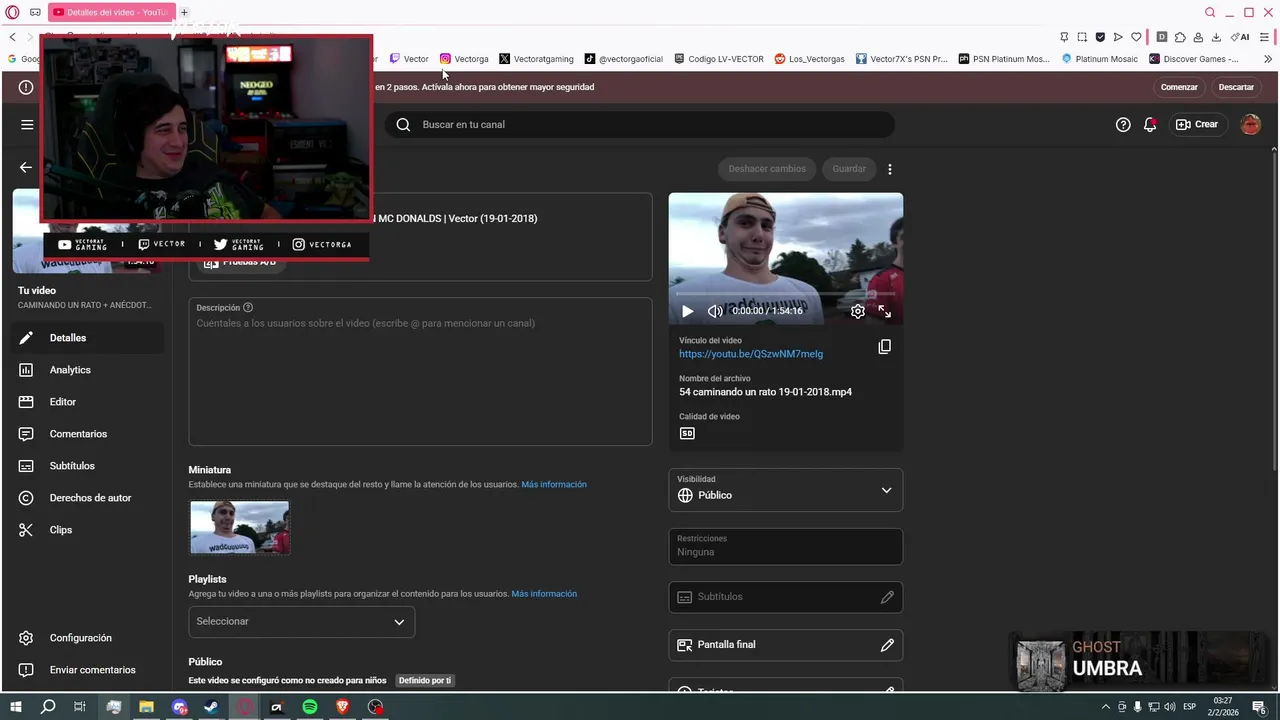Image resolution: width=1280 pixels, height=720 pixels.
Task: Open the browser extensions cube icon
Action: [1180, 37]
